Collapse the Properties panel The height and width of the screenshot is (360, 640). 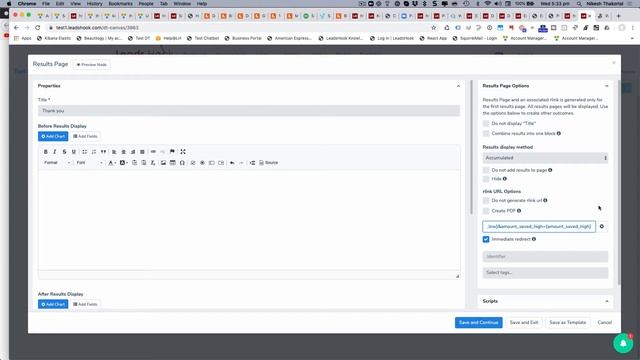[458, 86]
